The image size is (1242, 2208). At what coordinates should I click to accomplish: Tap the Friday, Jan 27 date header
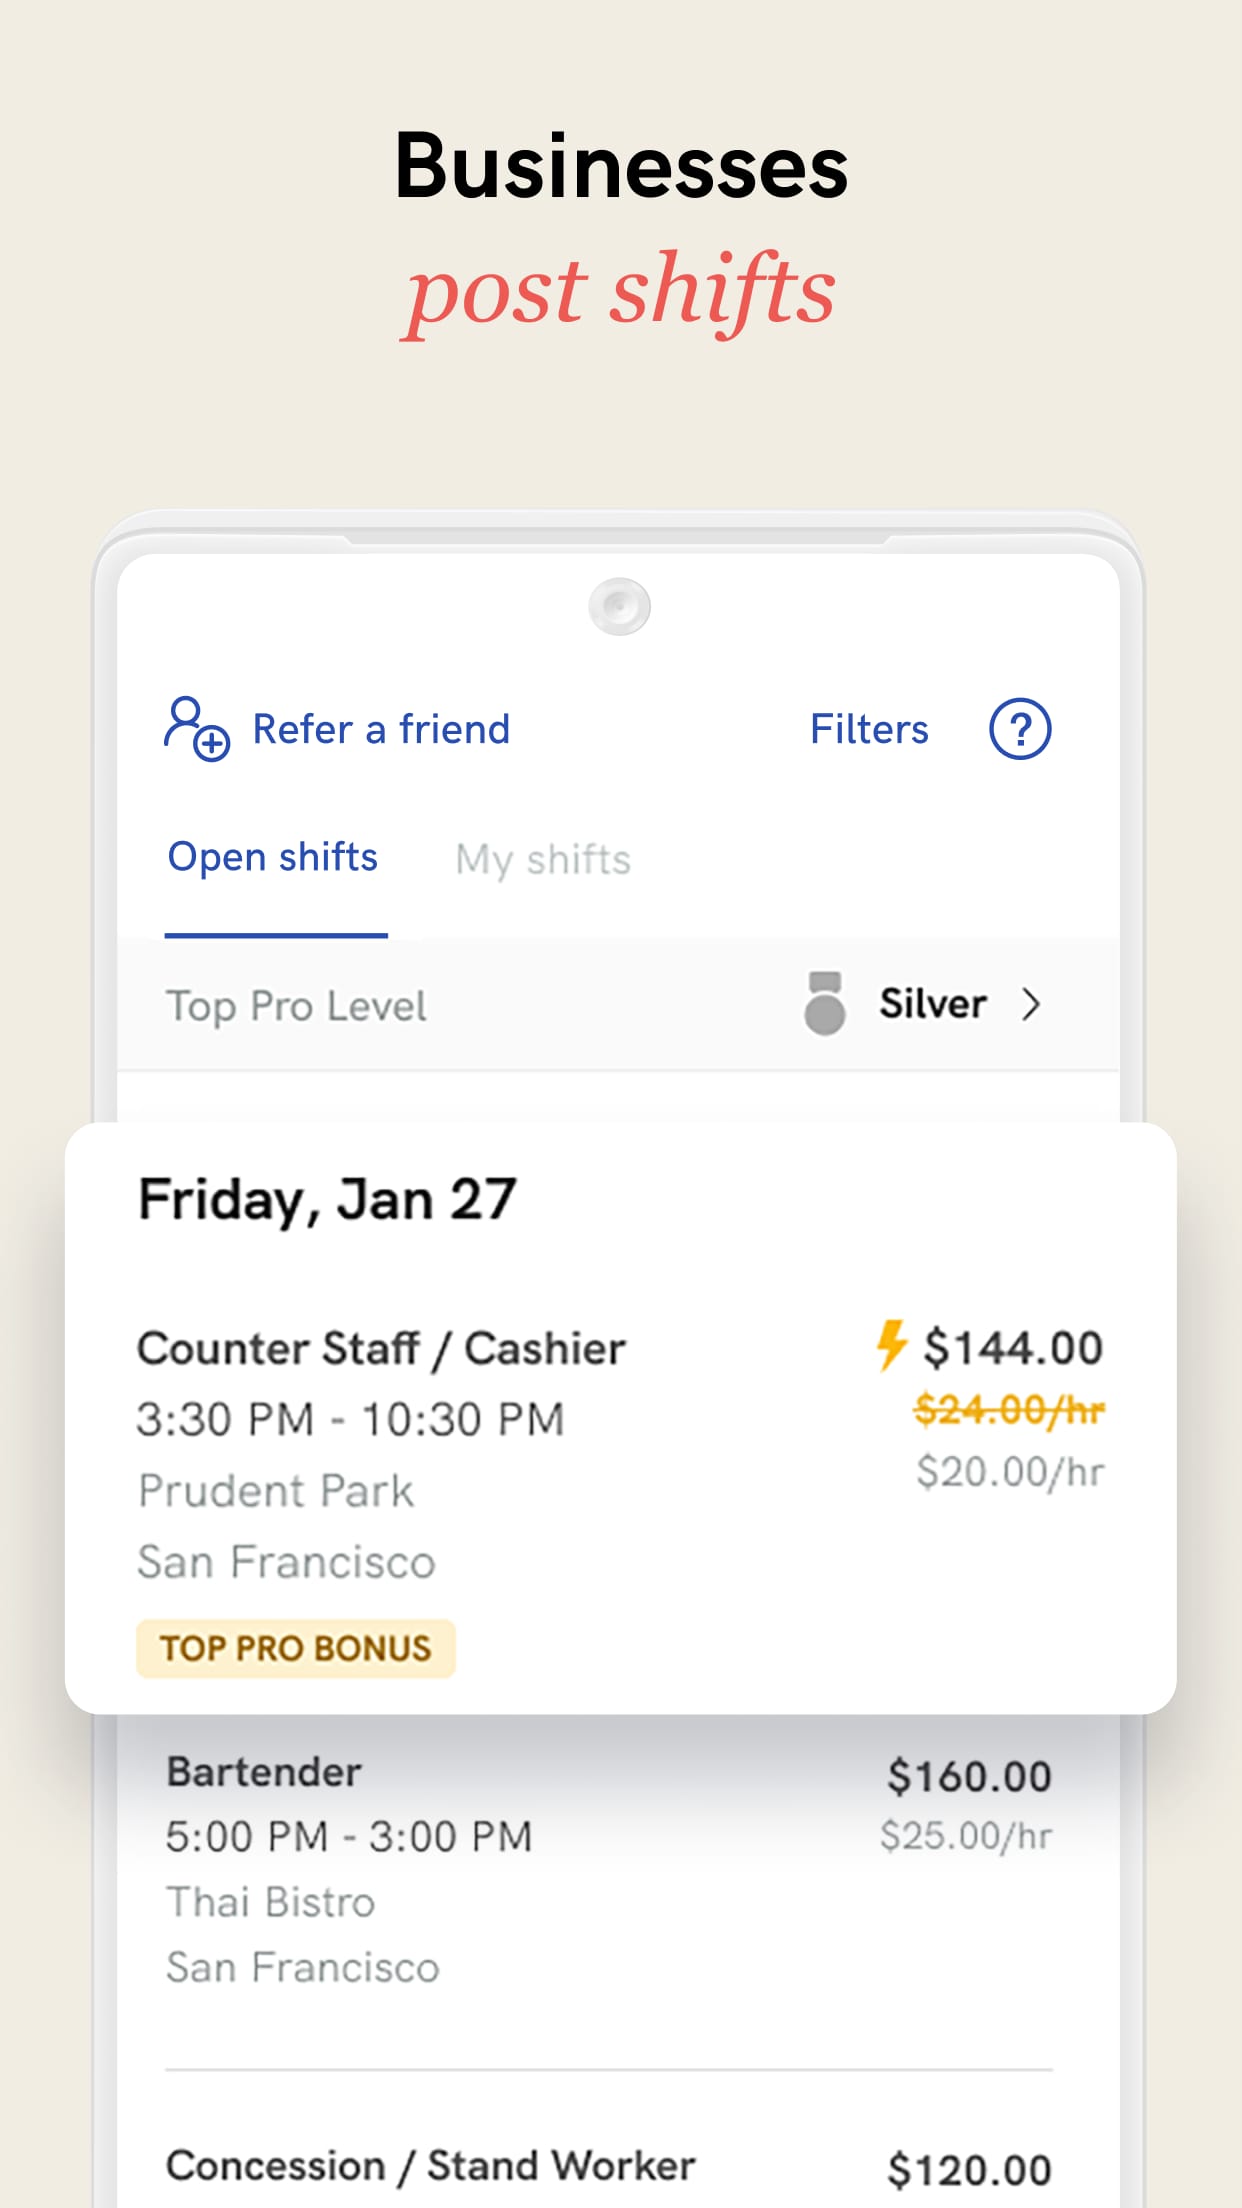327,1199
